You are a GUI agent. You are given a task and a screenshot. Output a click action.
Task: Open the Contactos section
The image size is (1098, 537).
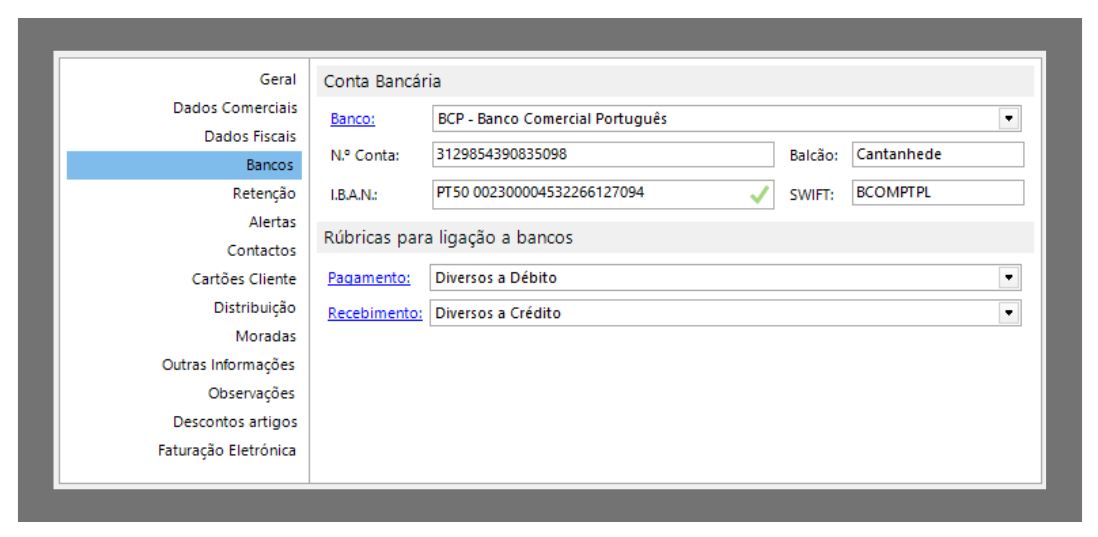(x=261, y=251)
